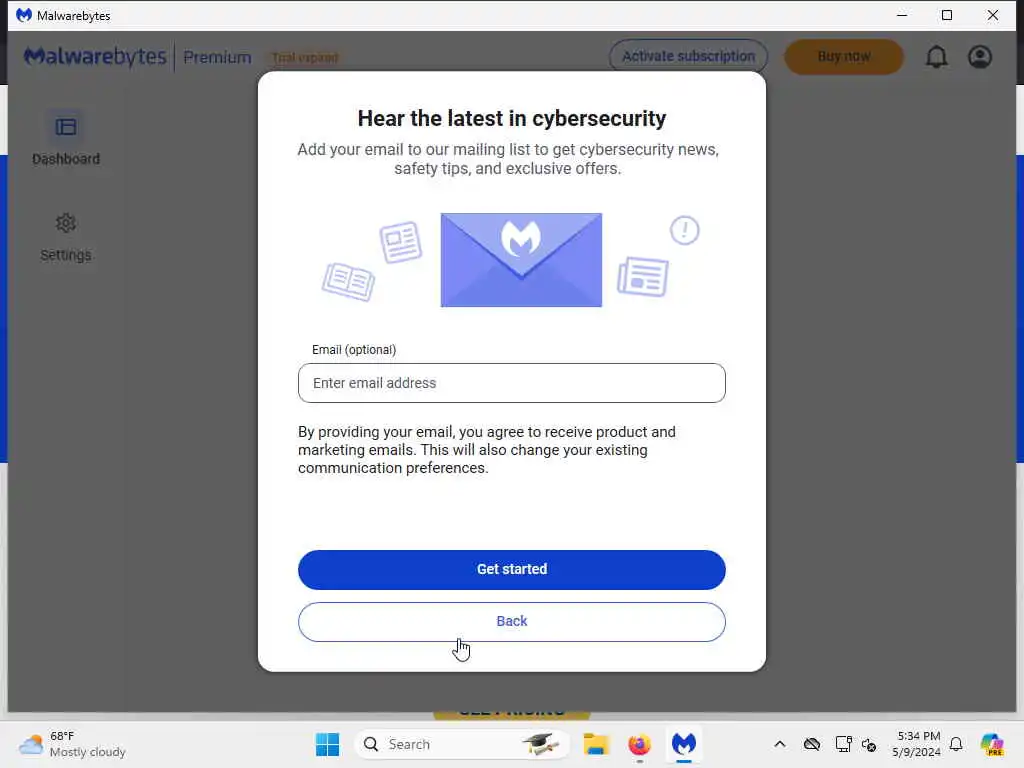Click the crossed-out cloud sync tray icon
This screenshot has height=768, width=1024.
[812, 744]
